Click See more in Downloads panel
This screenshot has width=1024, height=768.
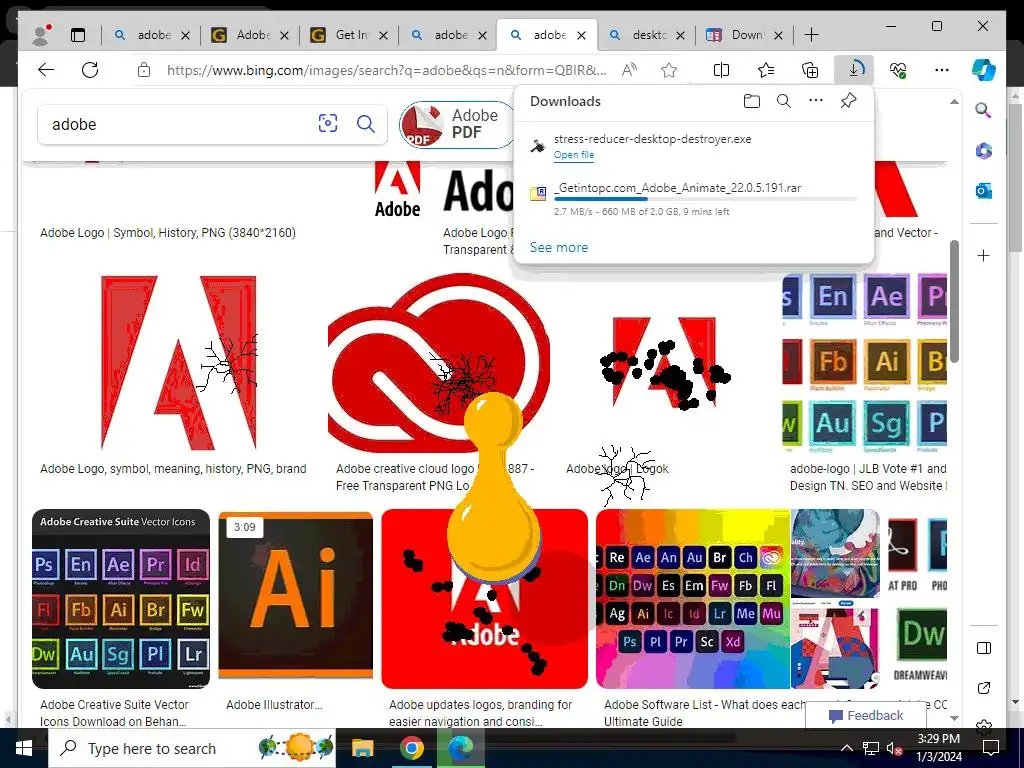pyautogui.click(x=559, y=248)
